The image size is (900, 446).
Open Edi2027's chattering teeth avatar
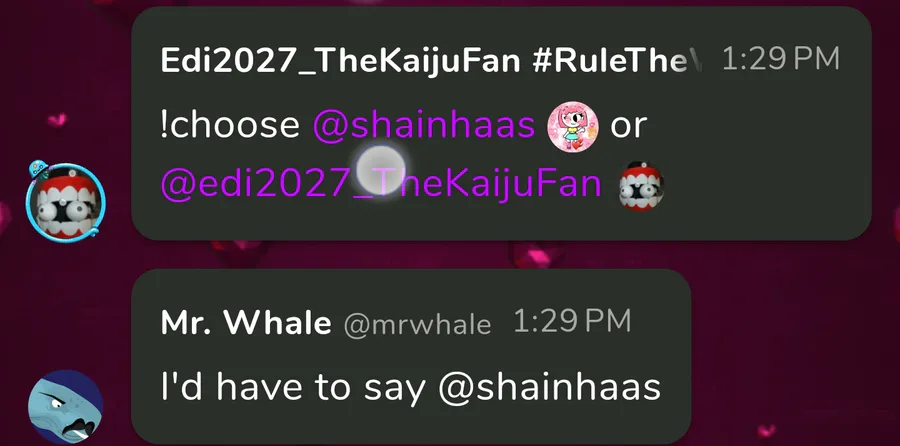pyautogui.click(x=65, y=201)
